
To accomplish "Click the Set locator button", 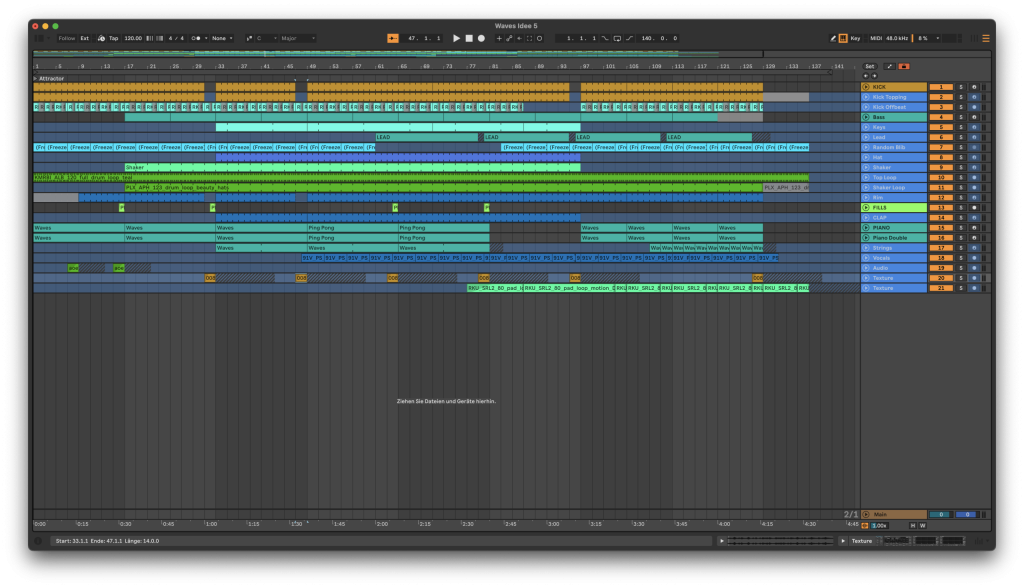I will 869,66.
